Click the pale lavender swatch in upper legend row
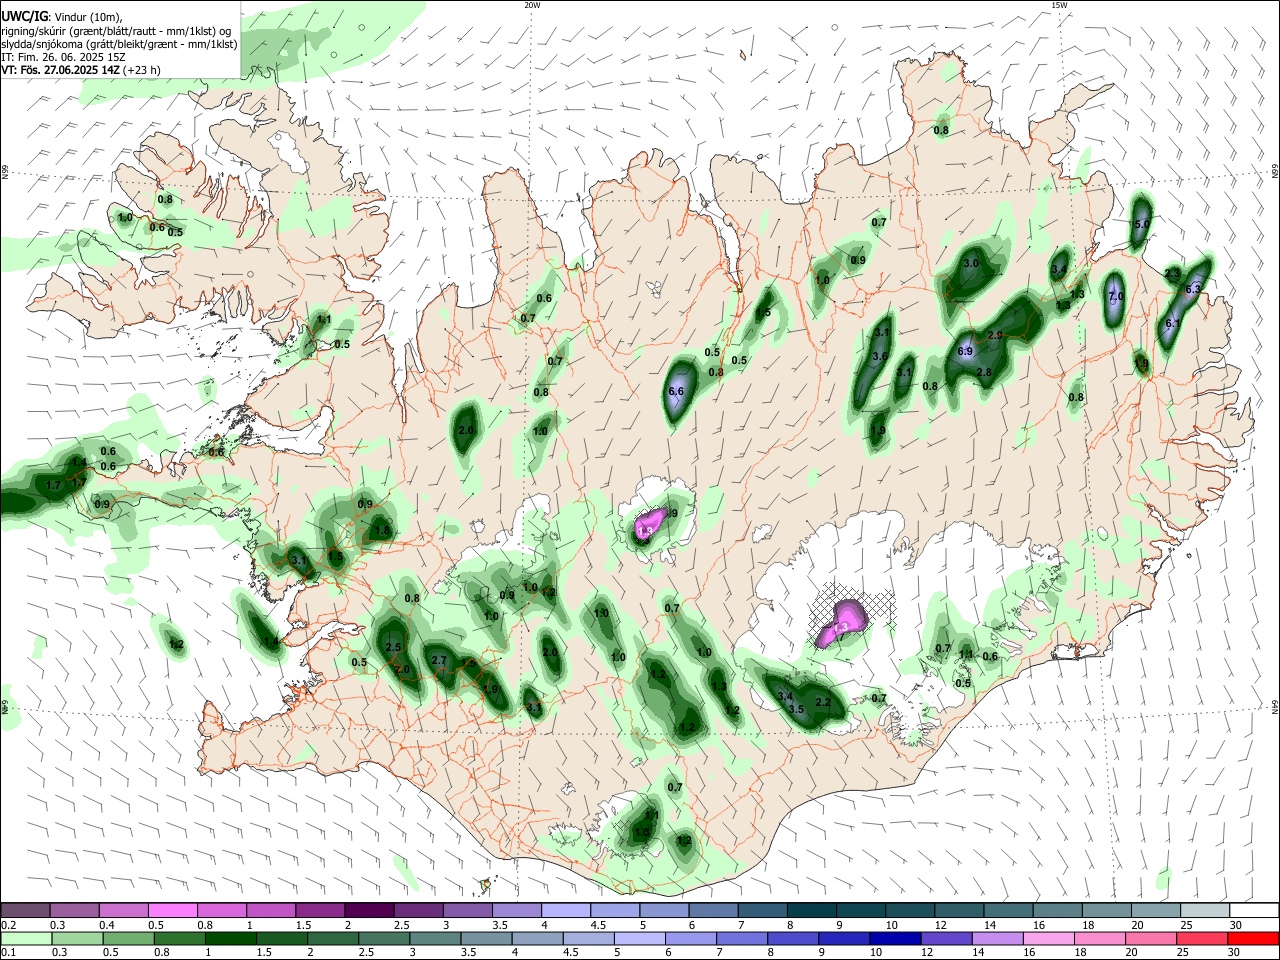This screenshot has height=960, width=1280. click(566, 910)
